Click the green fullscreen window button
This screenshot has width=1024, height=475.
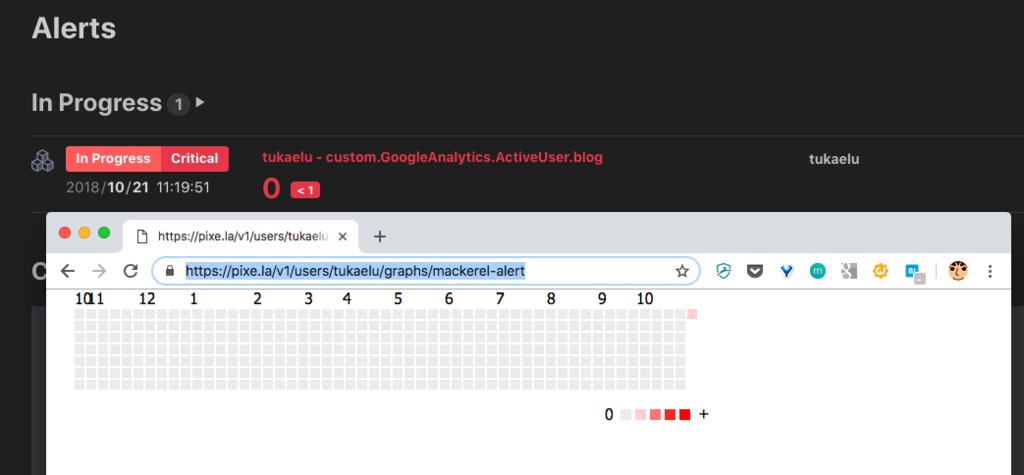(x=104, y=233)
